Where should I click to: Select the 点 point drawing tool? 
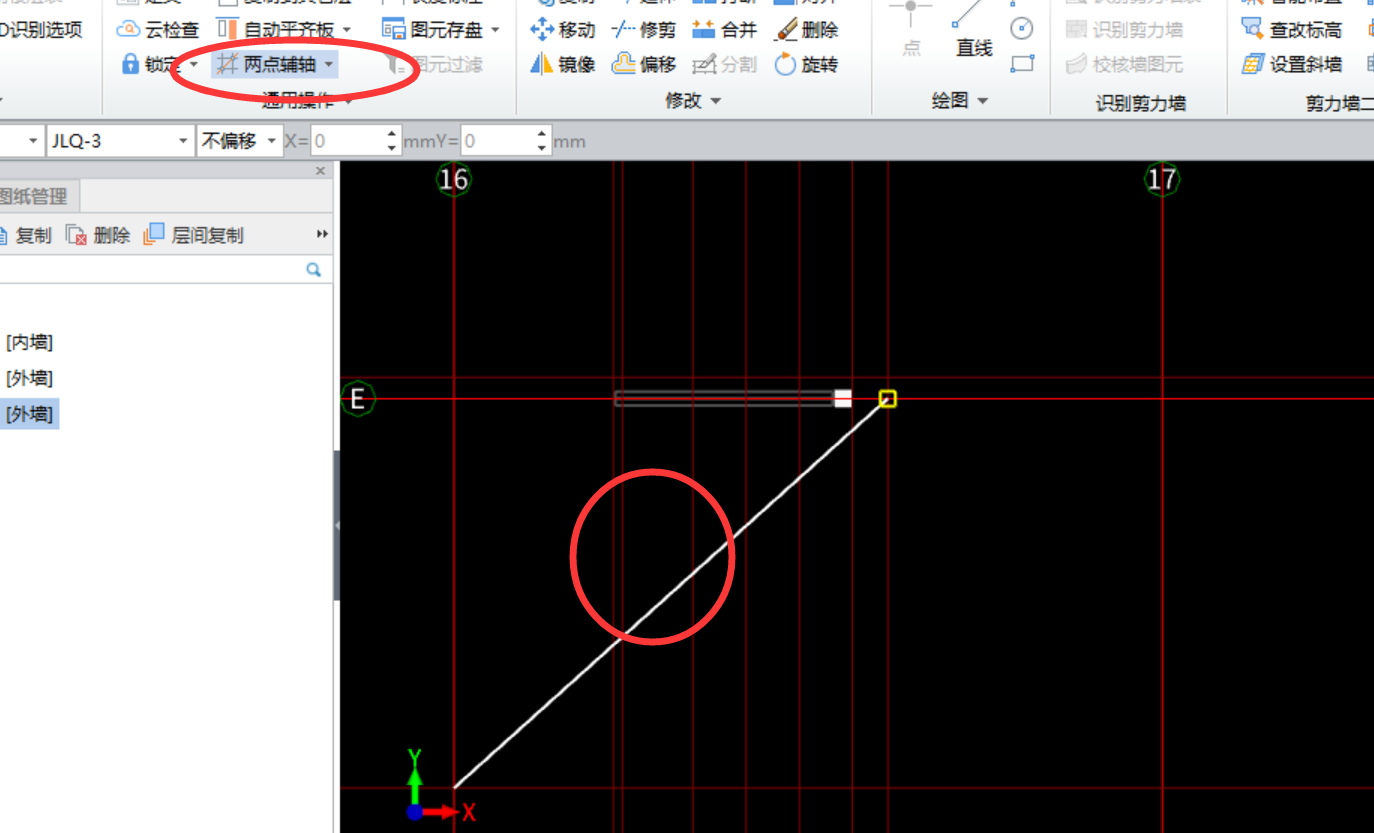coord(911,27)
